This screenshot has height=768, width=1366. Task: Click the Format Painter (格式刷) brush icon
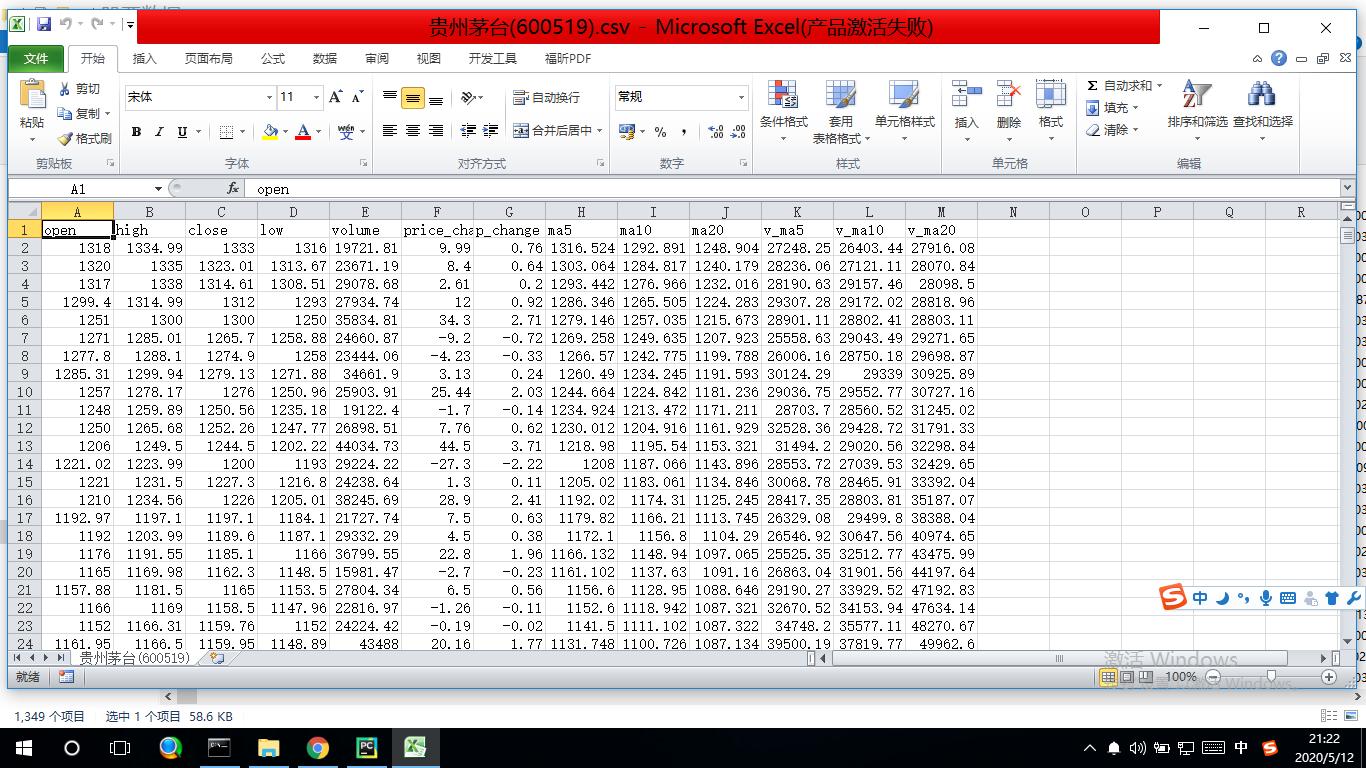tap(66, 139)
